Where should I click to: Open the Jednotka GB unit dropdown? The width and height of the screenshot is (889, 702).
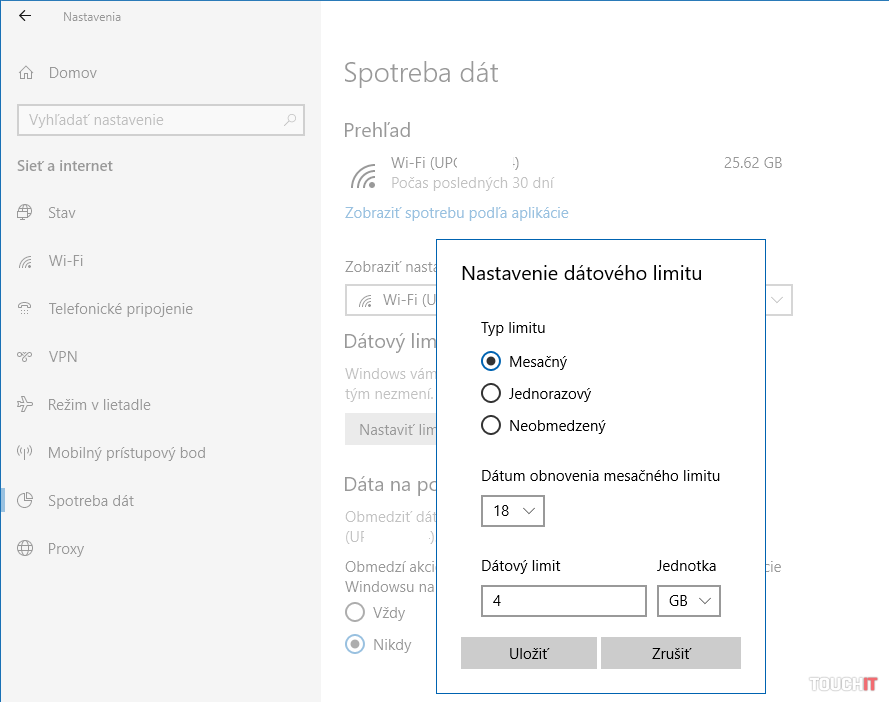pyautogui.click(x=689, y=601)
